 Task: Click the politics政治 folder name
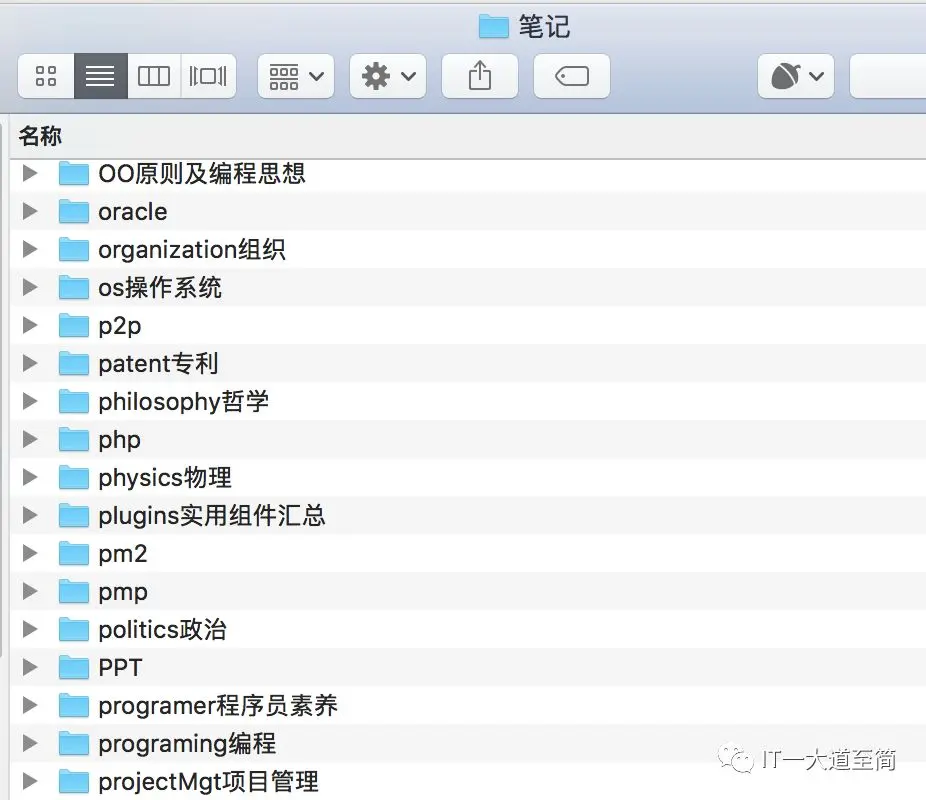coord(162,629)
